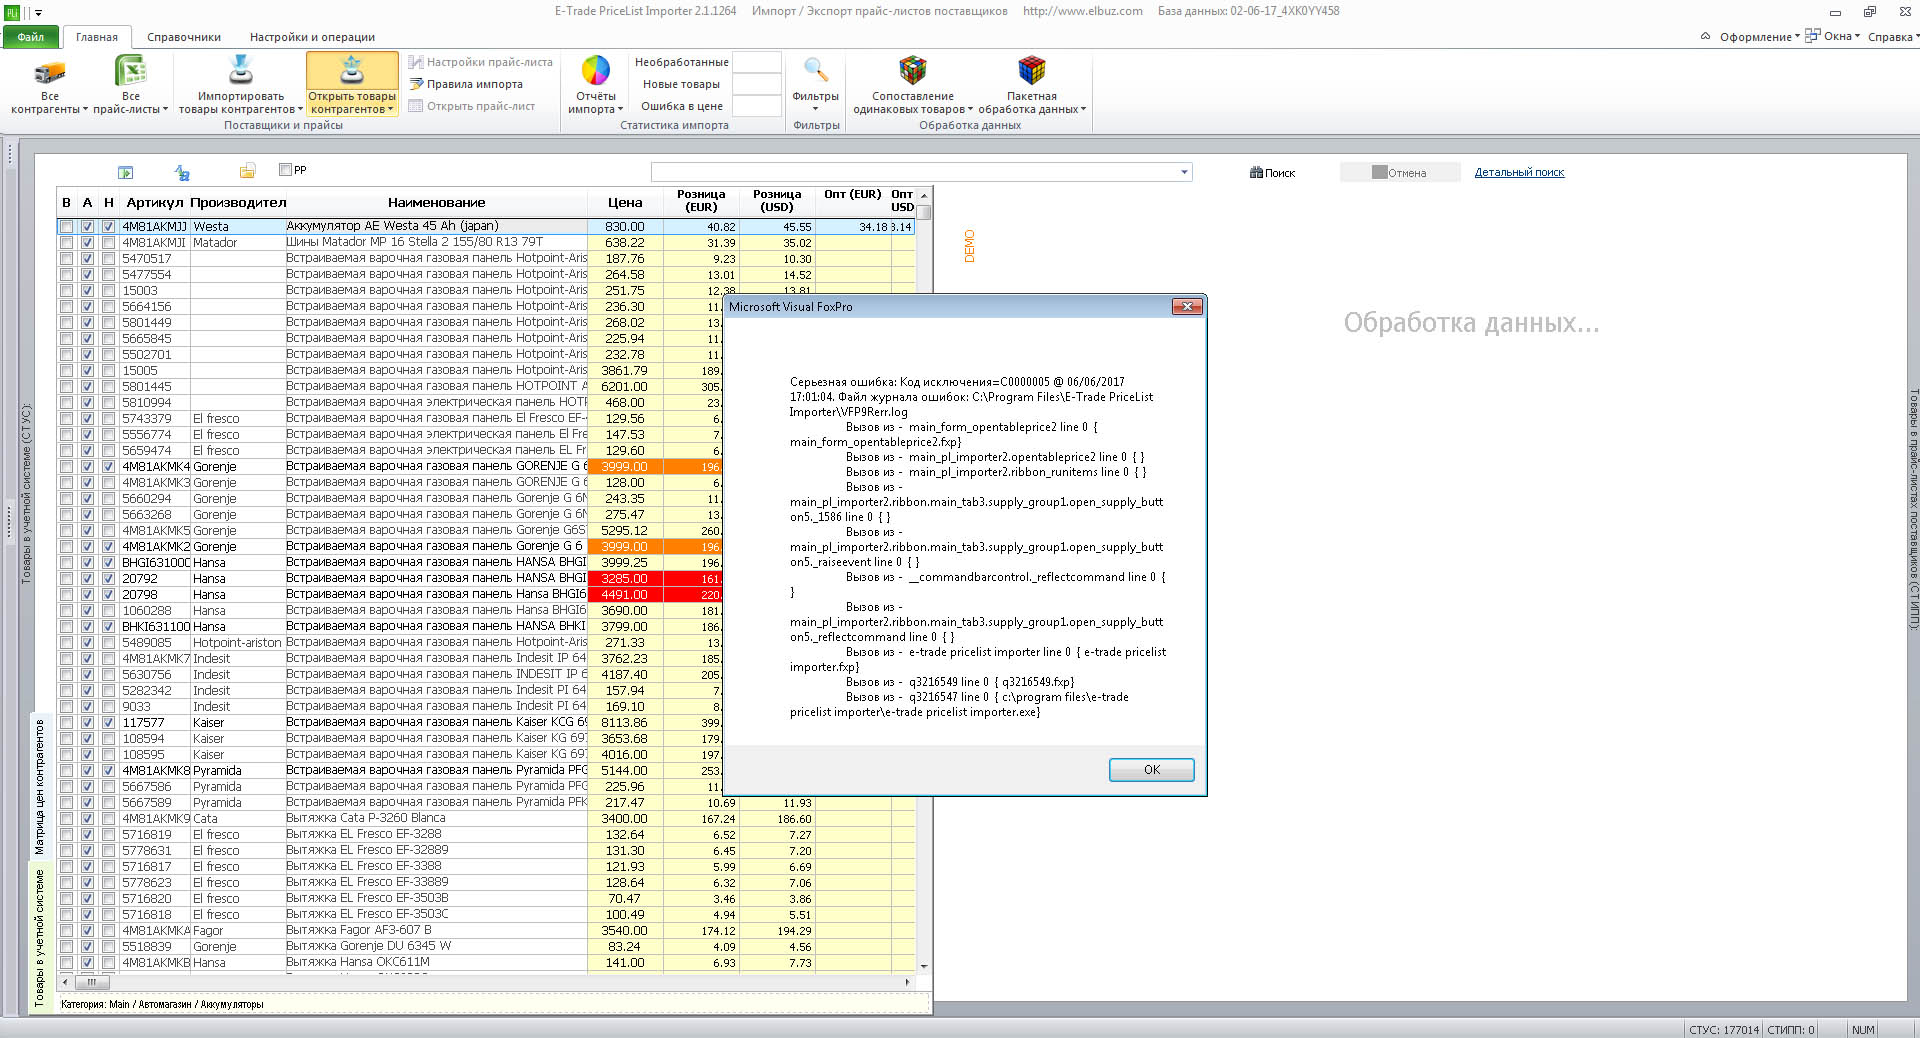Click the Наименование column header
1920x1038 pixels.
(436, 202)
